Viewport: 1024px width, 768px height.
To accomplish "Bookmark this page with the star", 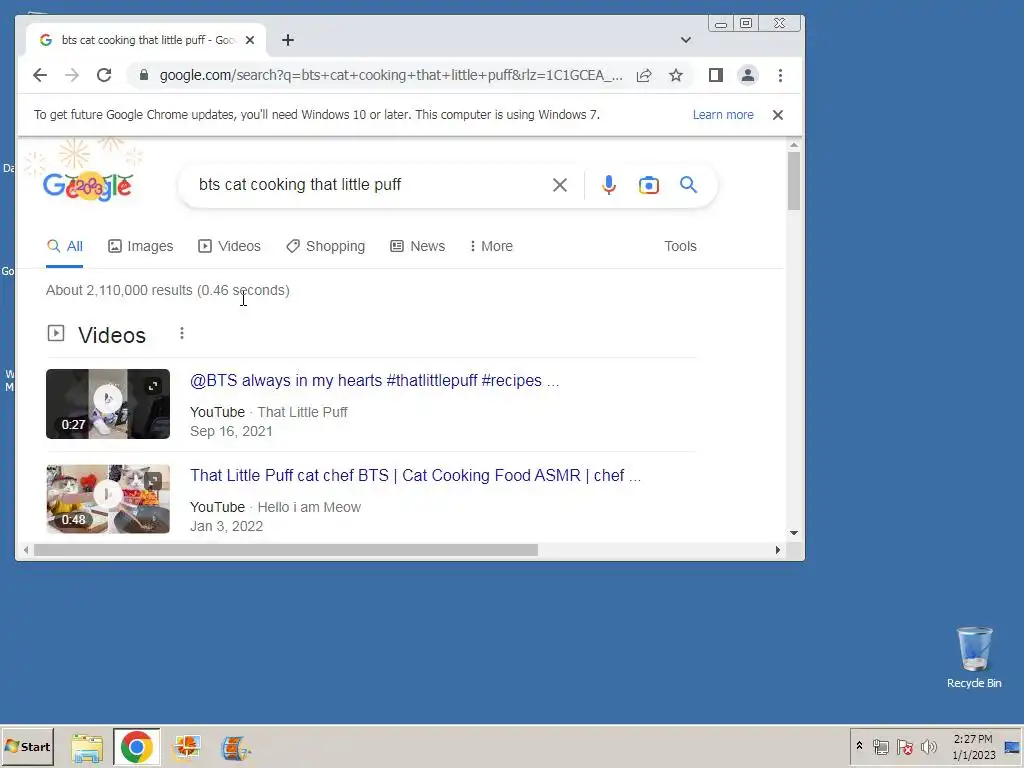I will pyautogui.click(x=676, y=75).
